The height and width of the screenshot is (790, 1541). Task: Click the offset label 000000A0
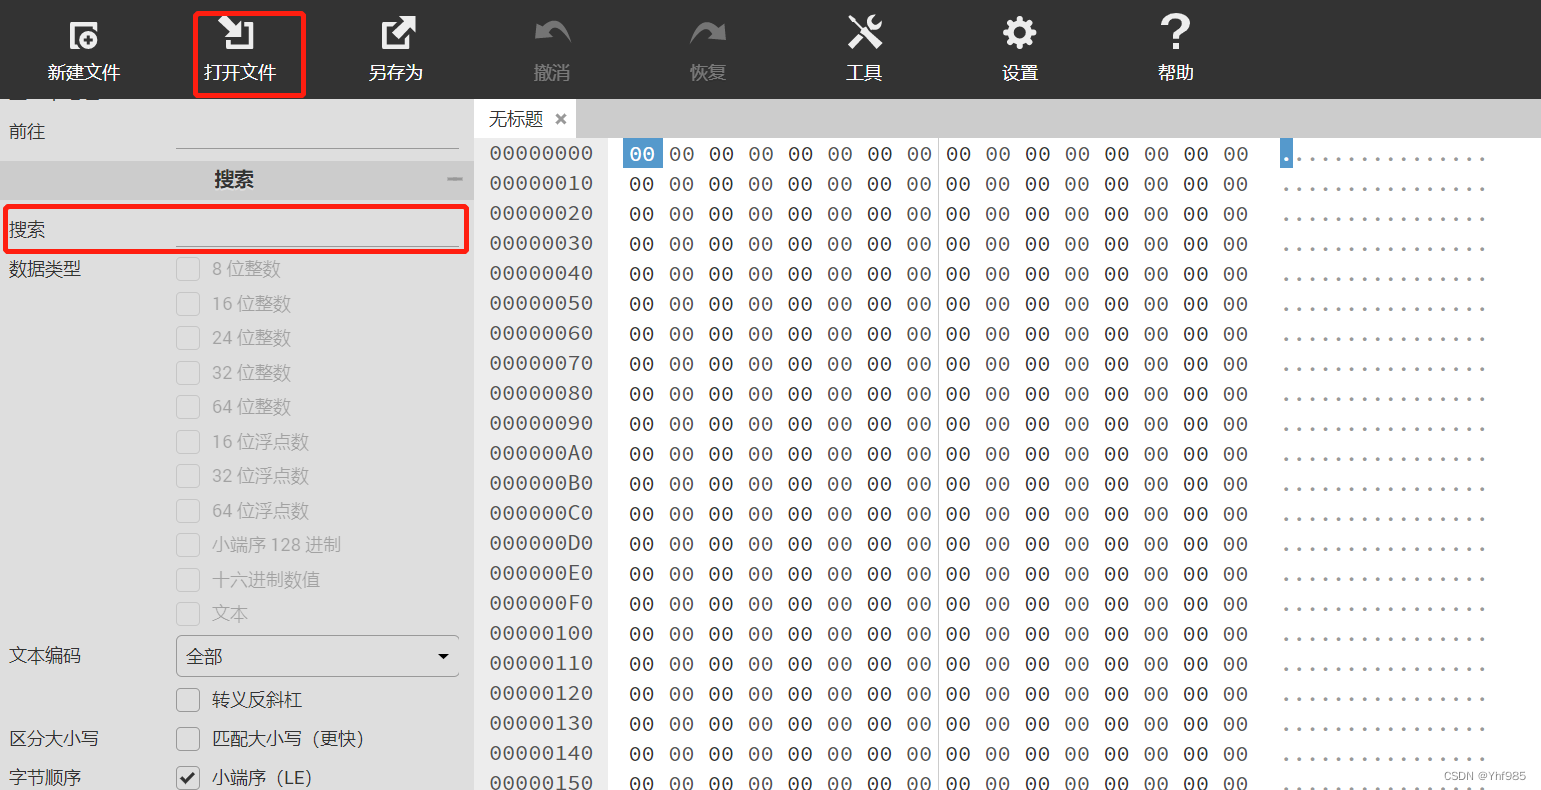pyautogui.click(x=541, y=454)
